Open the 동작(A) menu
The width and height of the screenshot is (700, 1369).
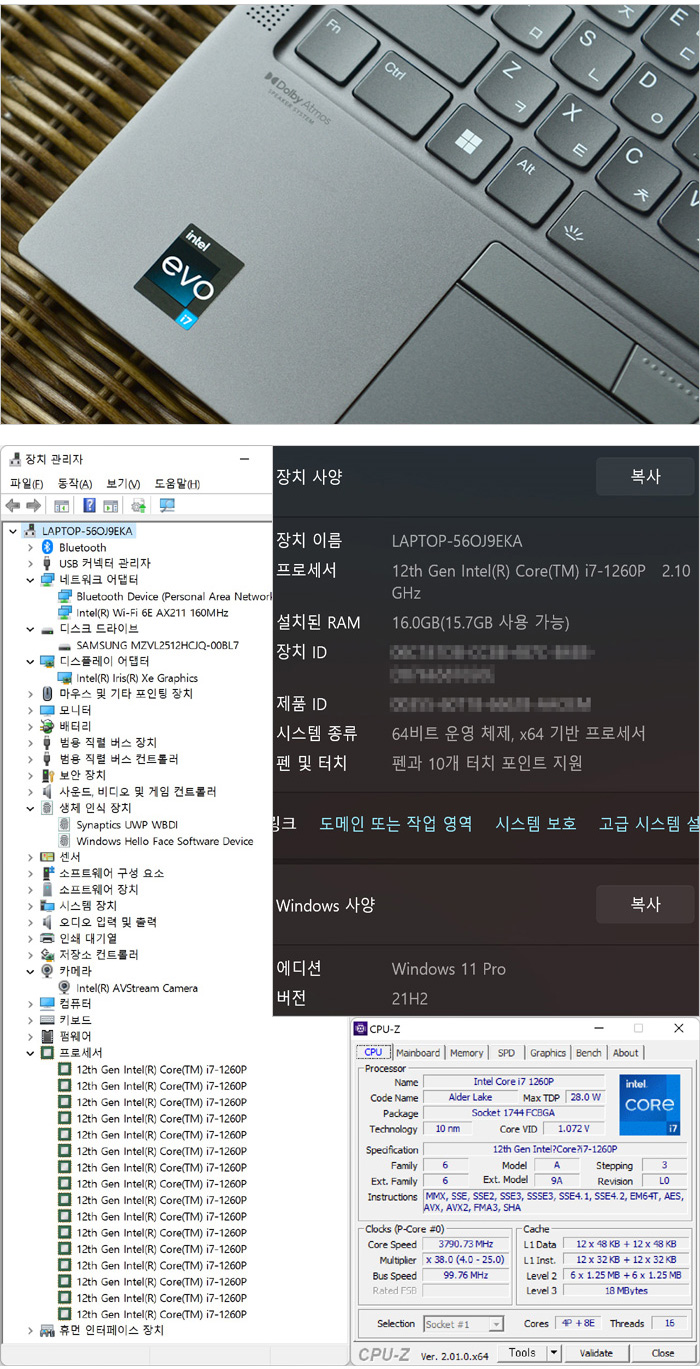(x=75, y=484)
